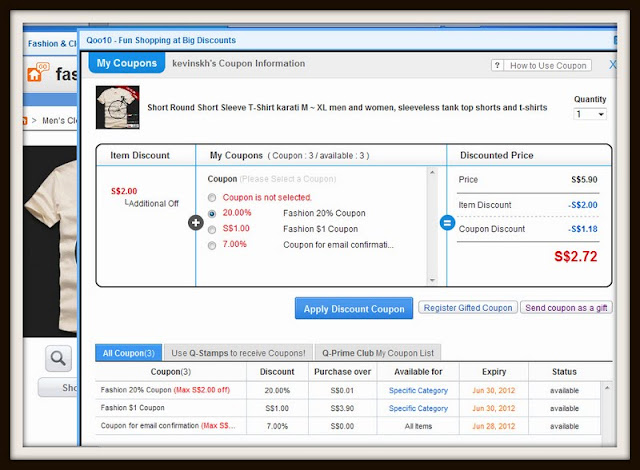The width and height of the screenshot is (640, 470).
Task: Click the Jun 28, 2012 expiry cell
Action: 493,426
